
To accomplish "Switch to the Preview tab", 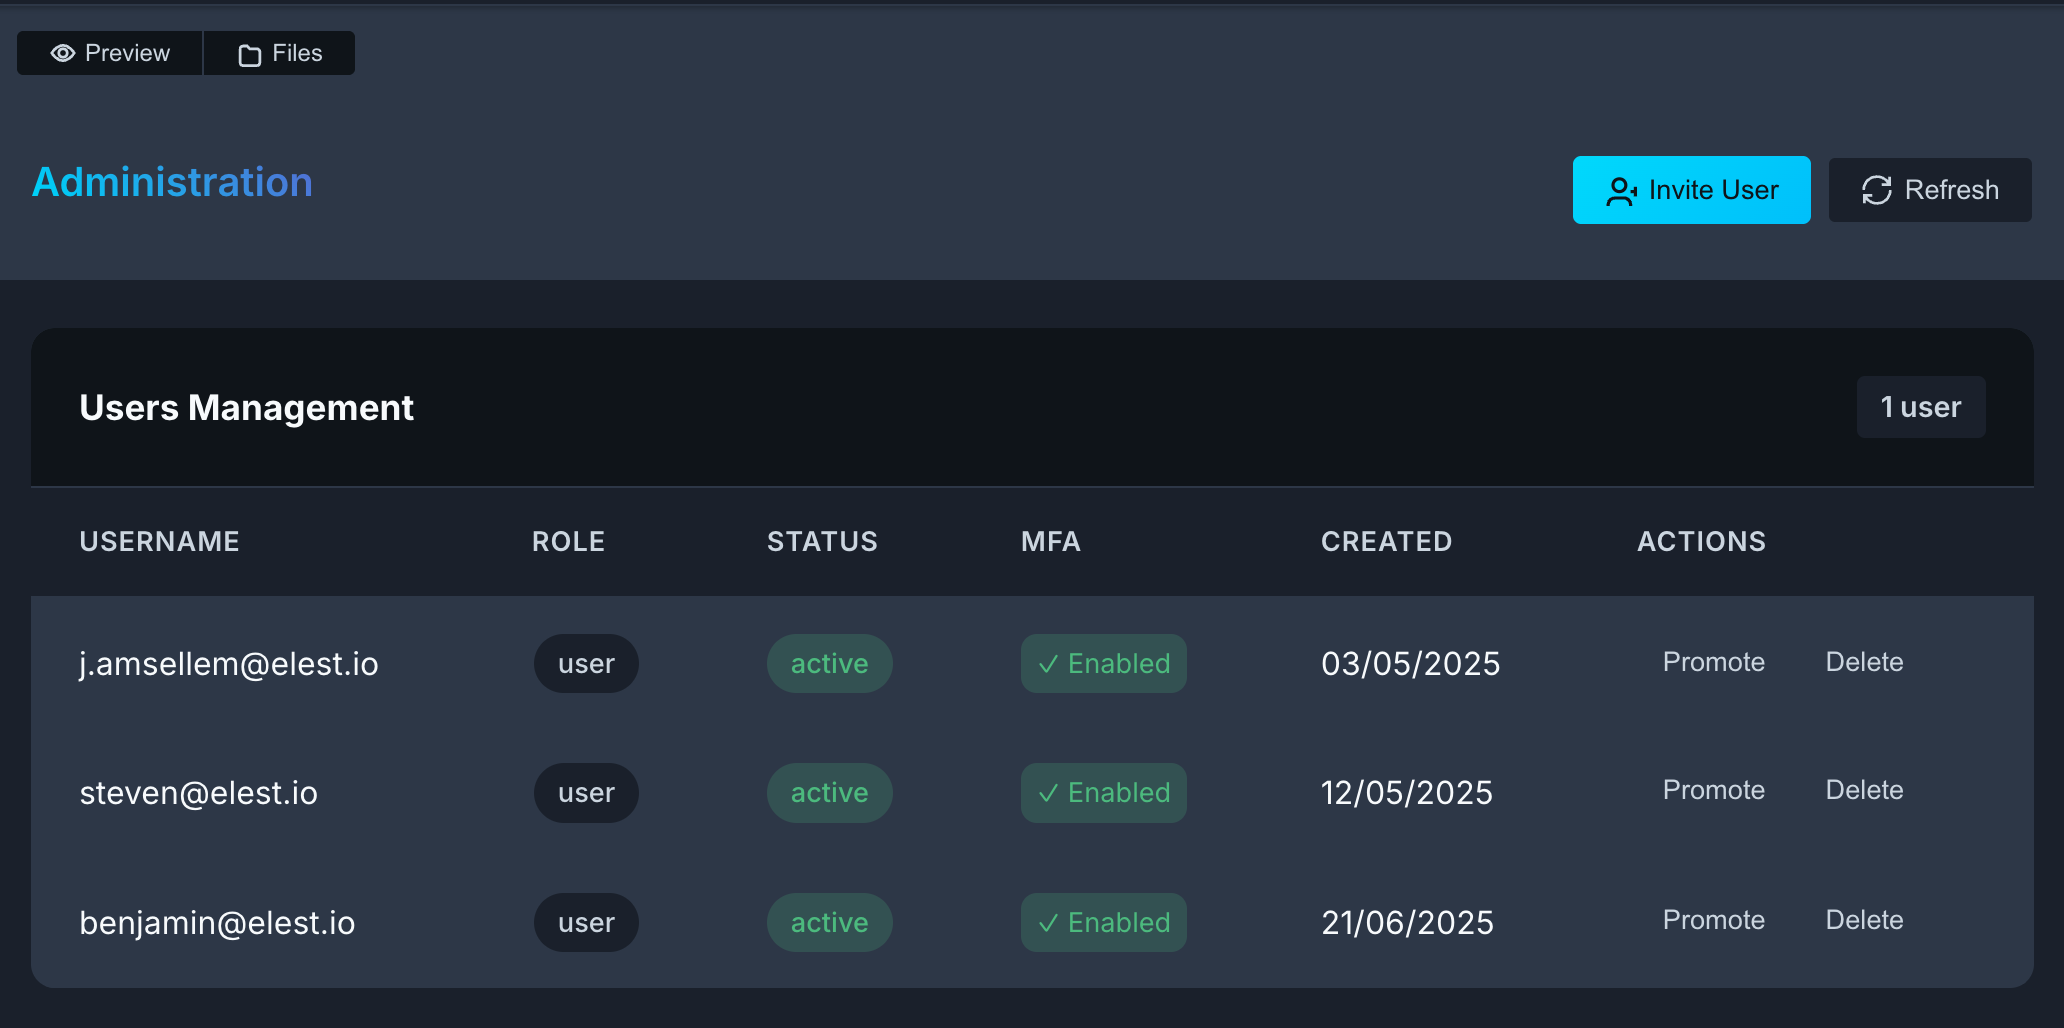I will (109, 52).
